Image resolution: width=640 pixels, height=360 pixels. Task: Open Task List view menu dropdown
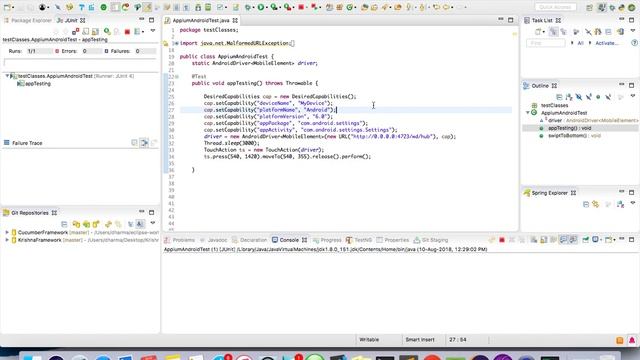tap(633, 31)
